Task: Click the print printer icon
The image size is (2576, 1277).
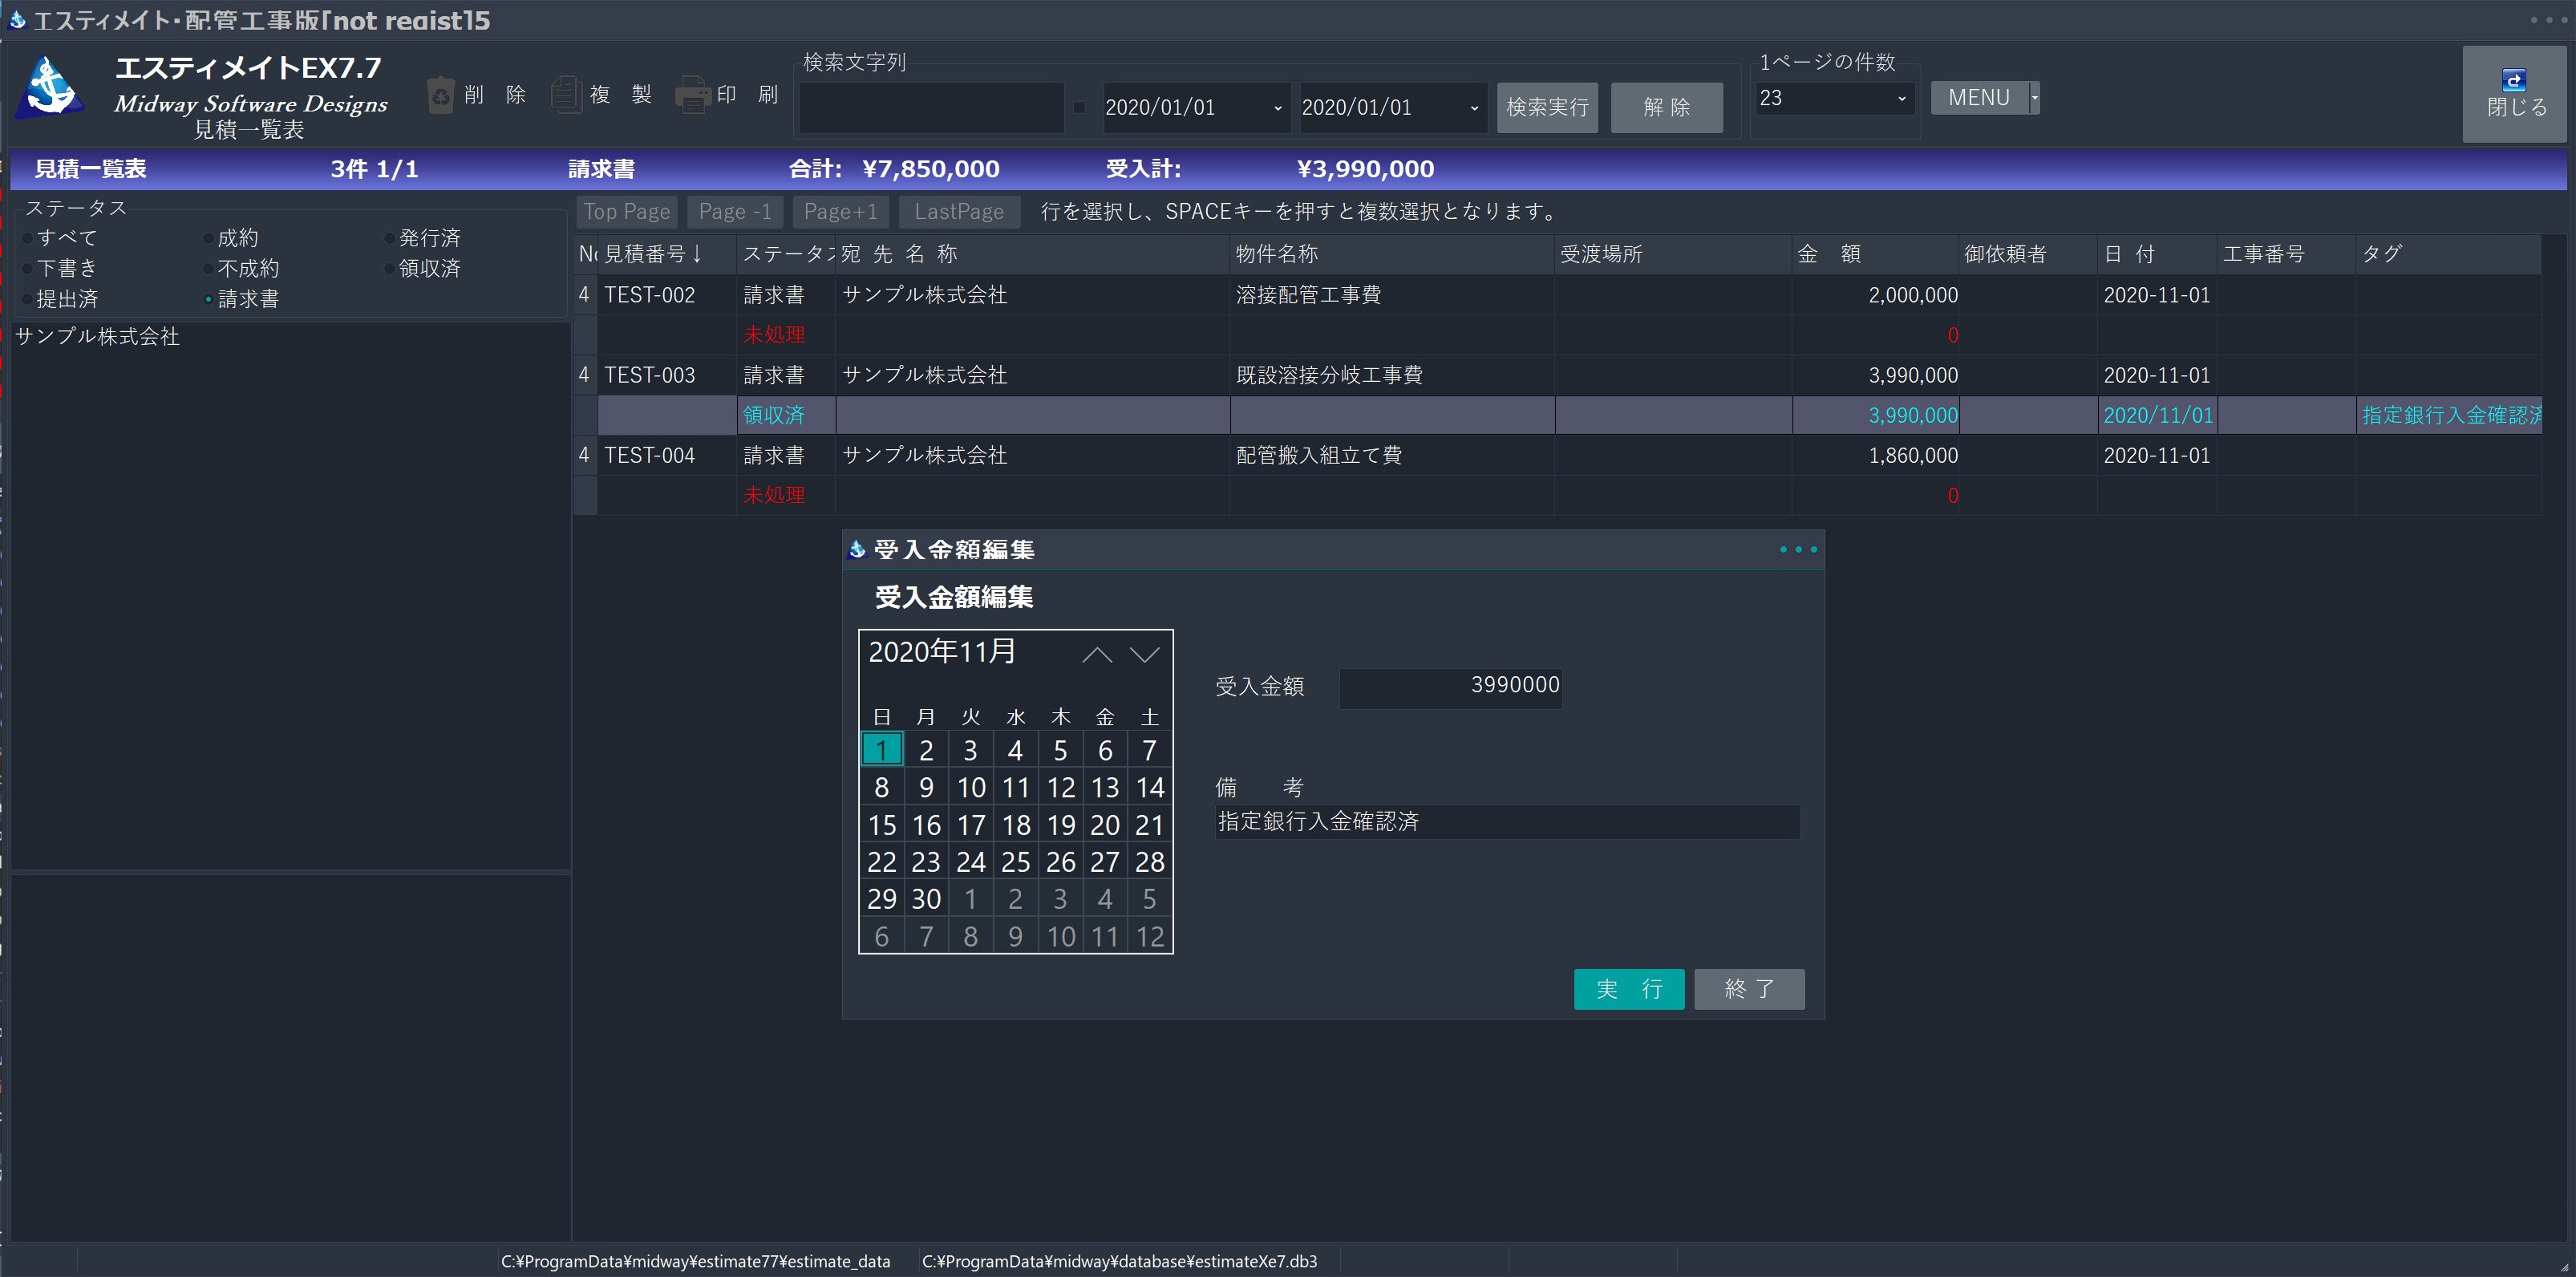Action: point(692,96)
